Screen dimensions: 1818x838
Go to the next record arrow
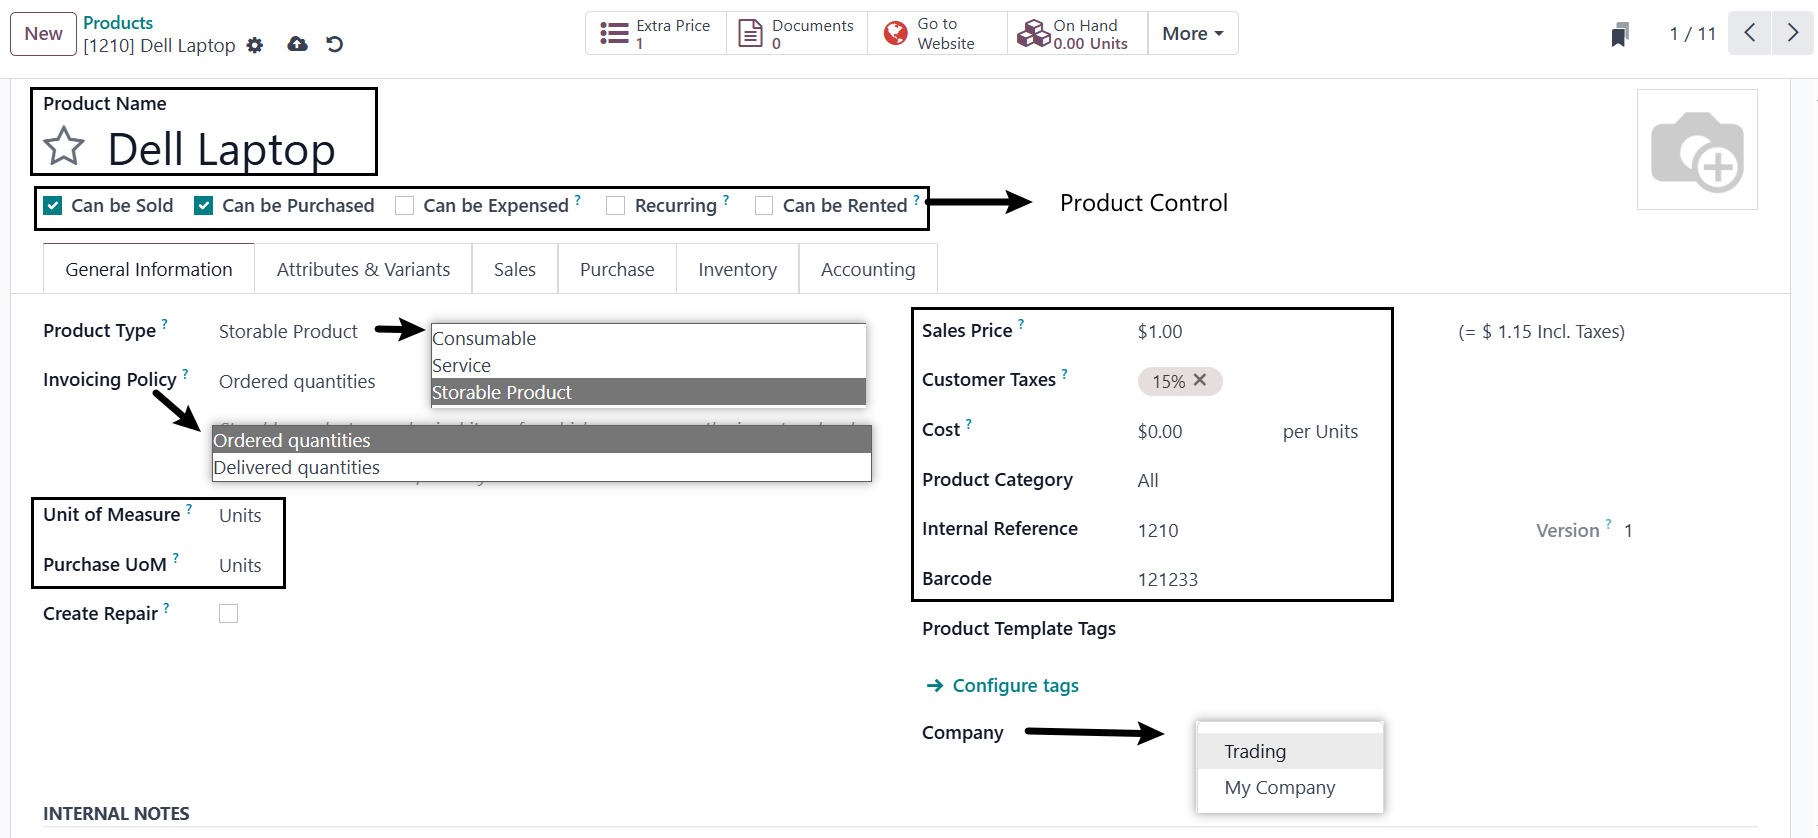pyautogui.click(x=1792, y=33)
